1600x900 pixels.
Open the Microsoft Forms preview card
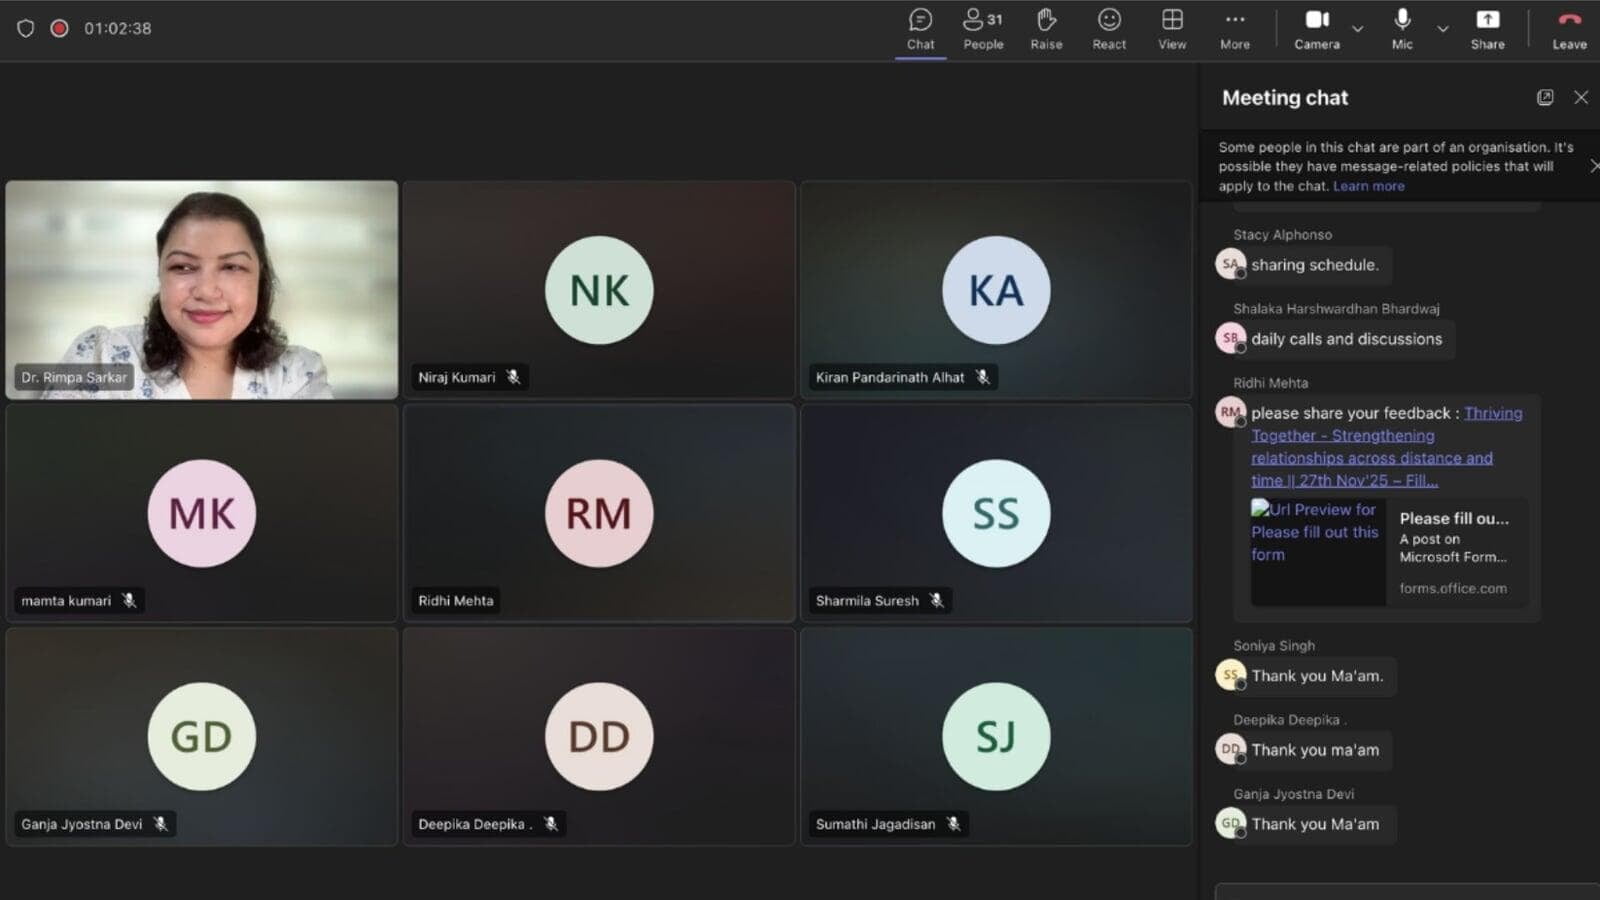tap(1389, 552)
